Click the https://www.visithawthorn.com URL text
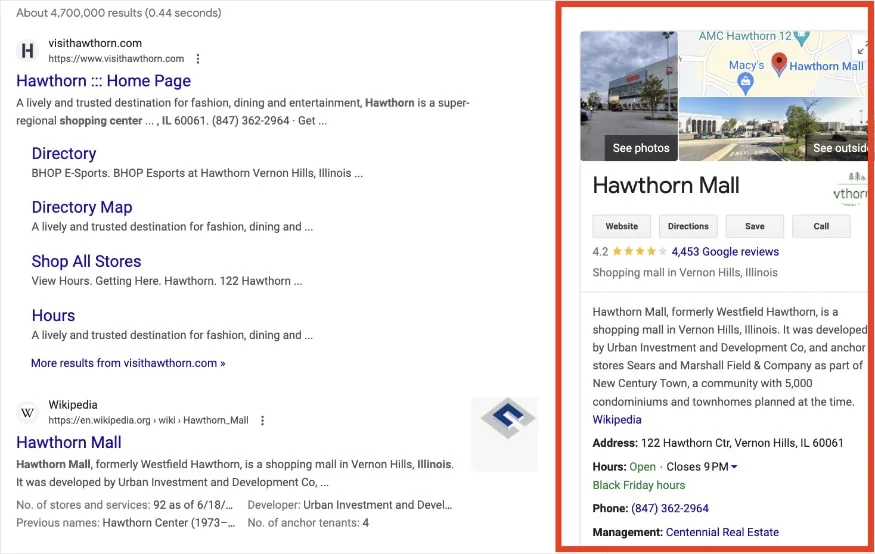 [116, 59]
